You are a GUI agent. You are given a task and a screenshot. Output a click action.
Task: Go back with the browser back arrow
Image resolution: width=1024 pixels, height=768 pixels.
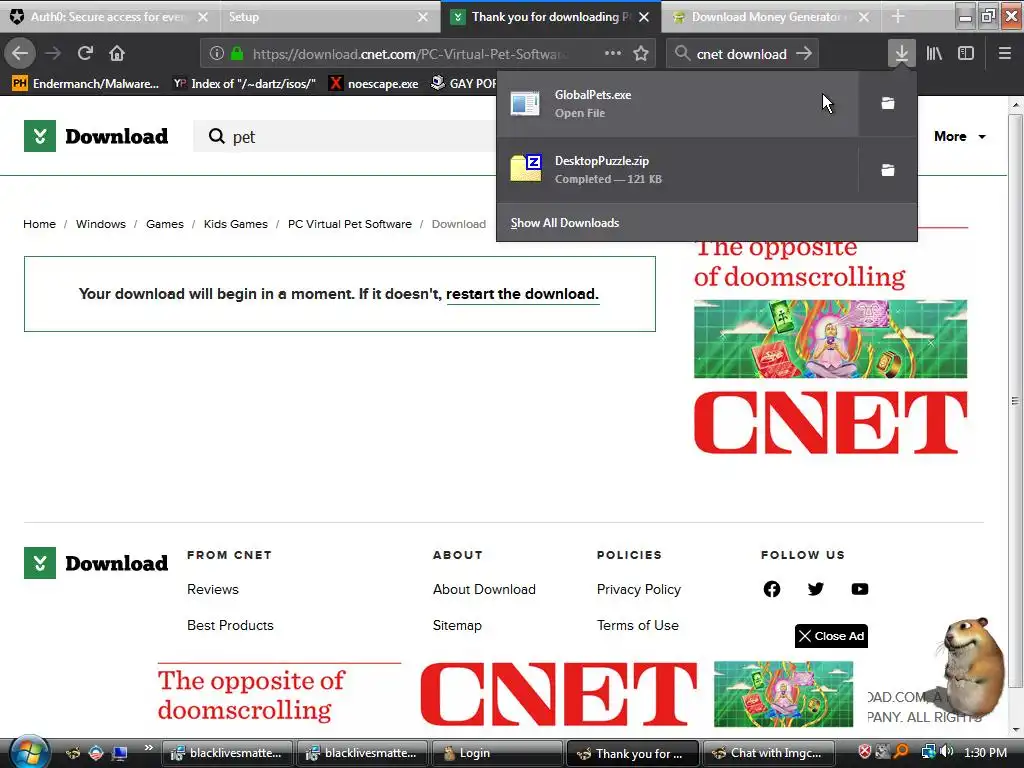pyautogui.click(x=20, y=53)
